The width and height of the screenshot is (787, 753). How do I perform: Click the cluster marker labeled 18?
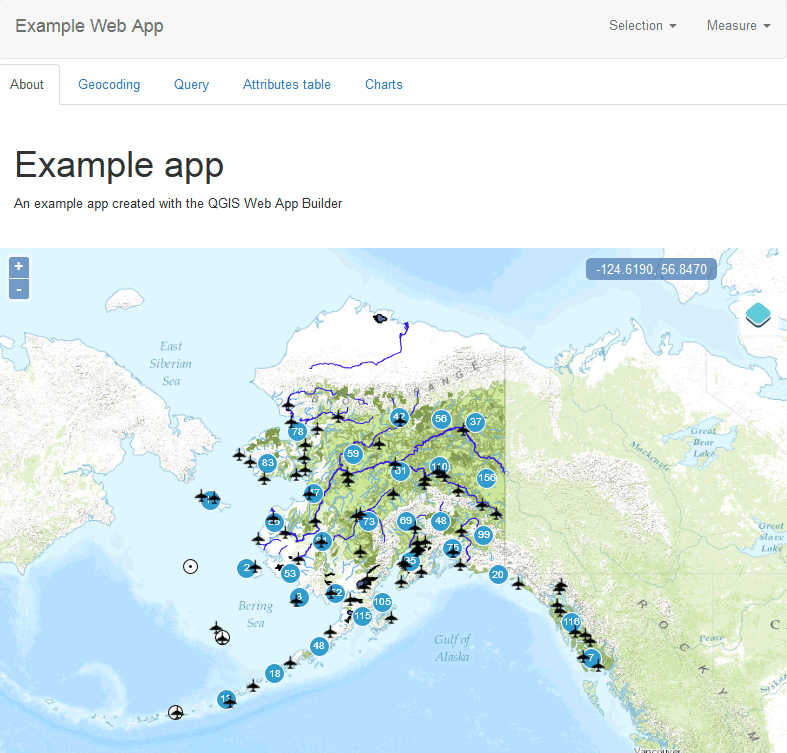274,673
